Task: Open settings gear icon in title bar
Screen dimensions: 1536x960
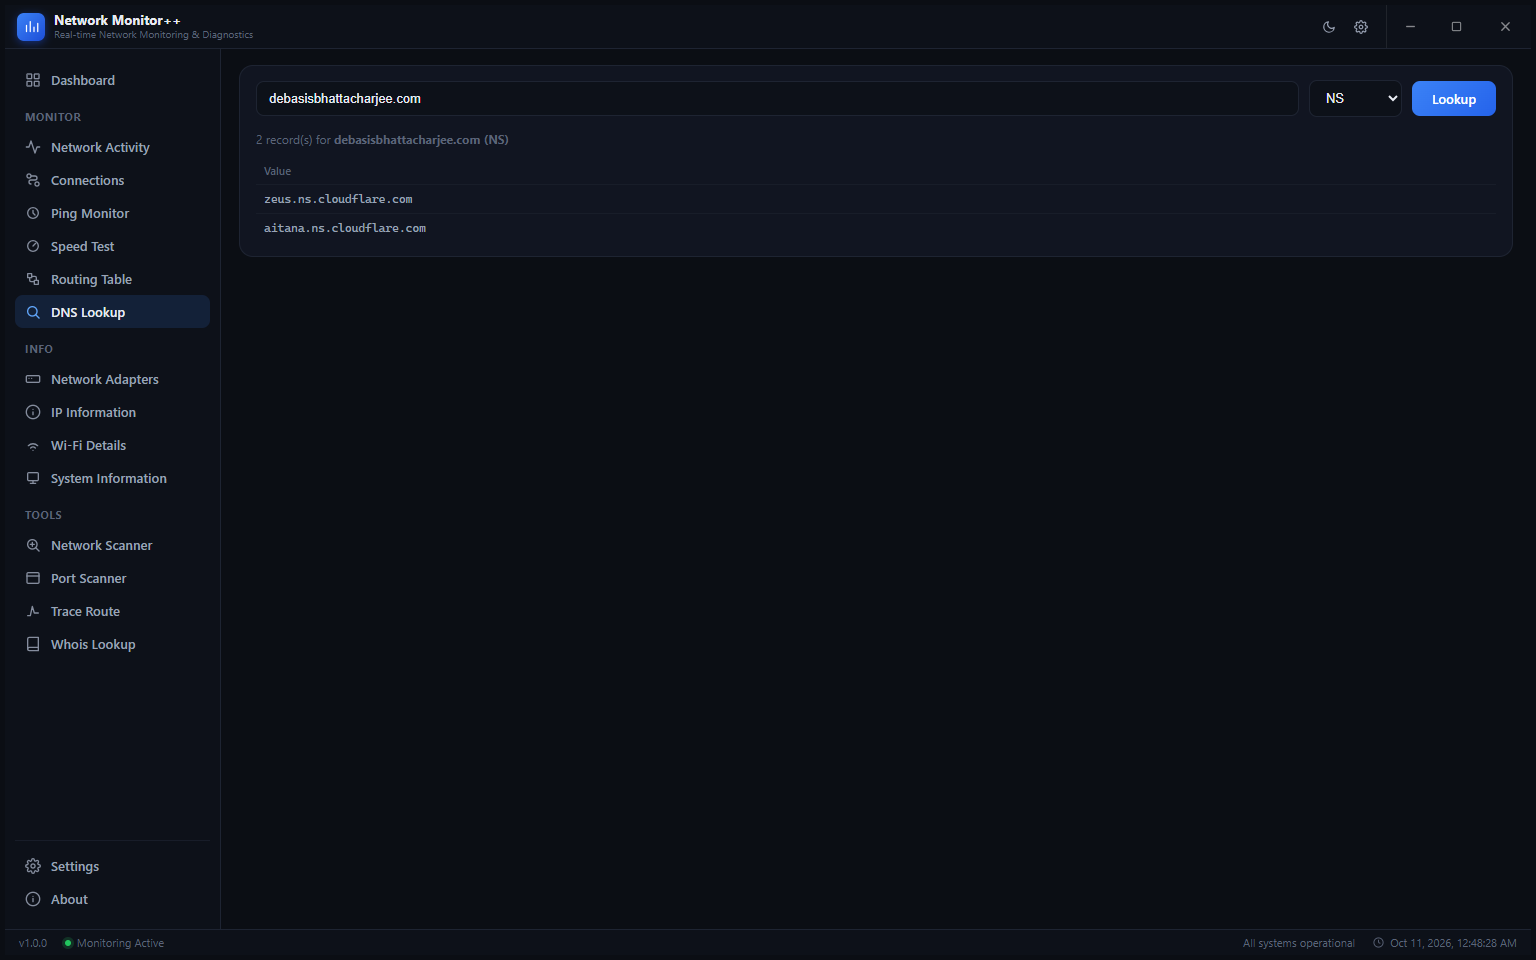Action: click(1361, 27)
